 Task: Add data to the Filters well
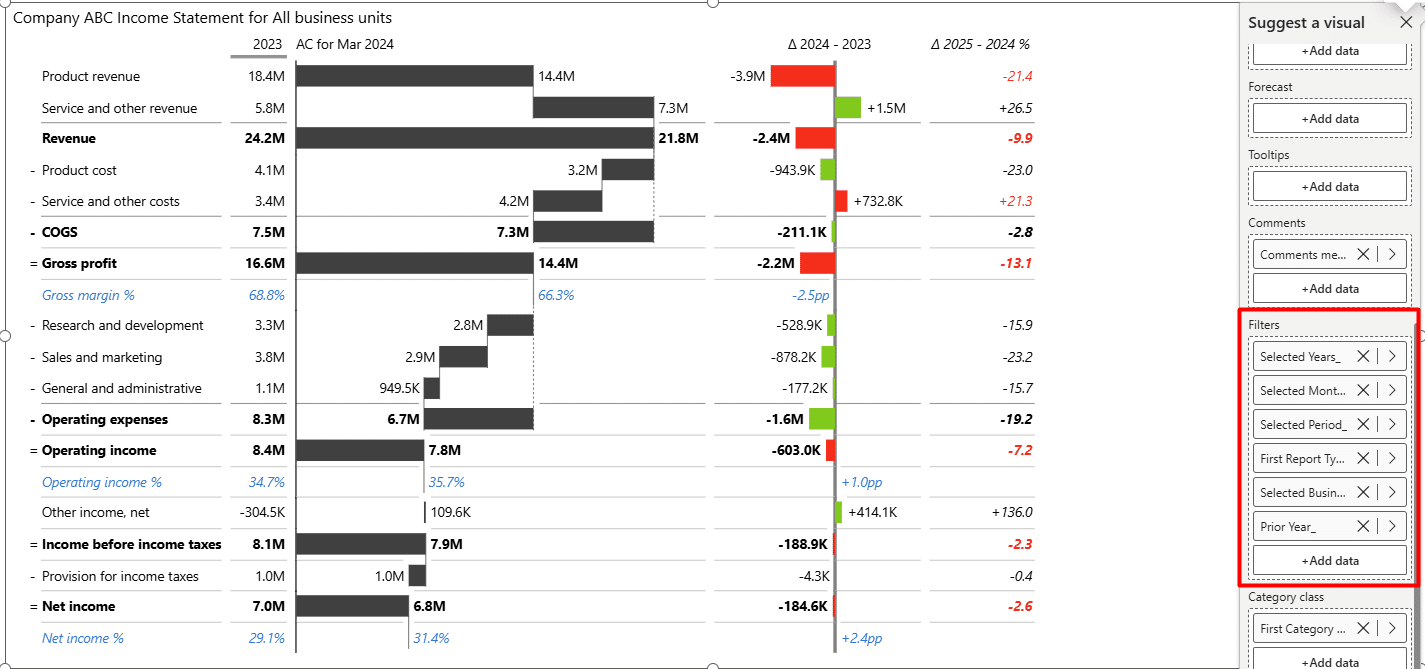click(1330, 560)
